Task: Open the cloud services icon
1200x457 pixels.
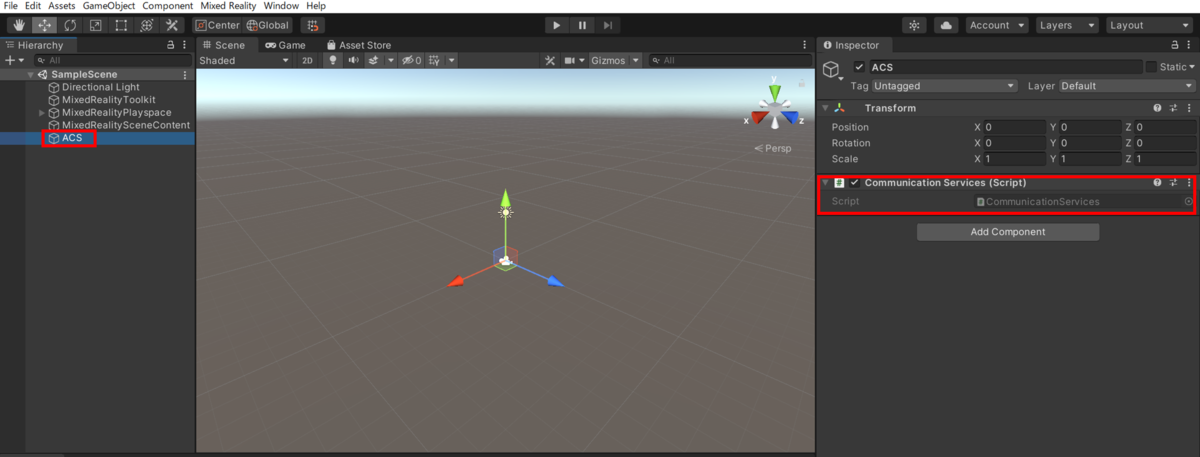Action: click(945, 25)
